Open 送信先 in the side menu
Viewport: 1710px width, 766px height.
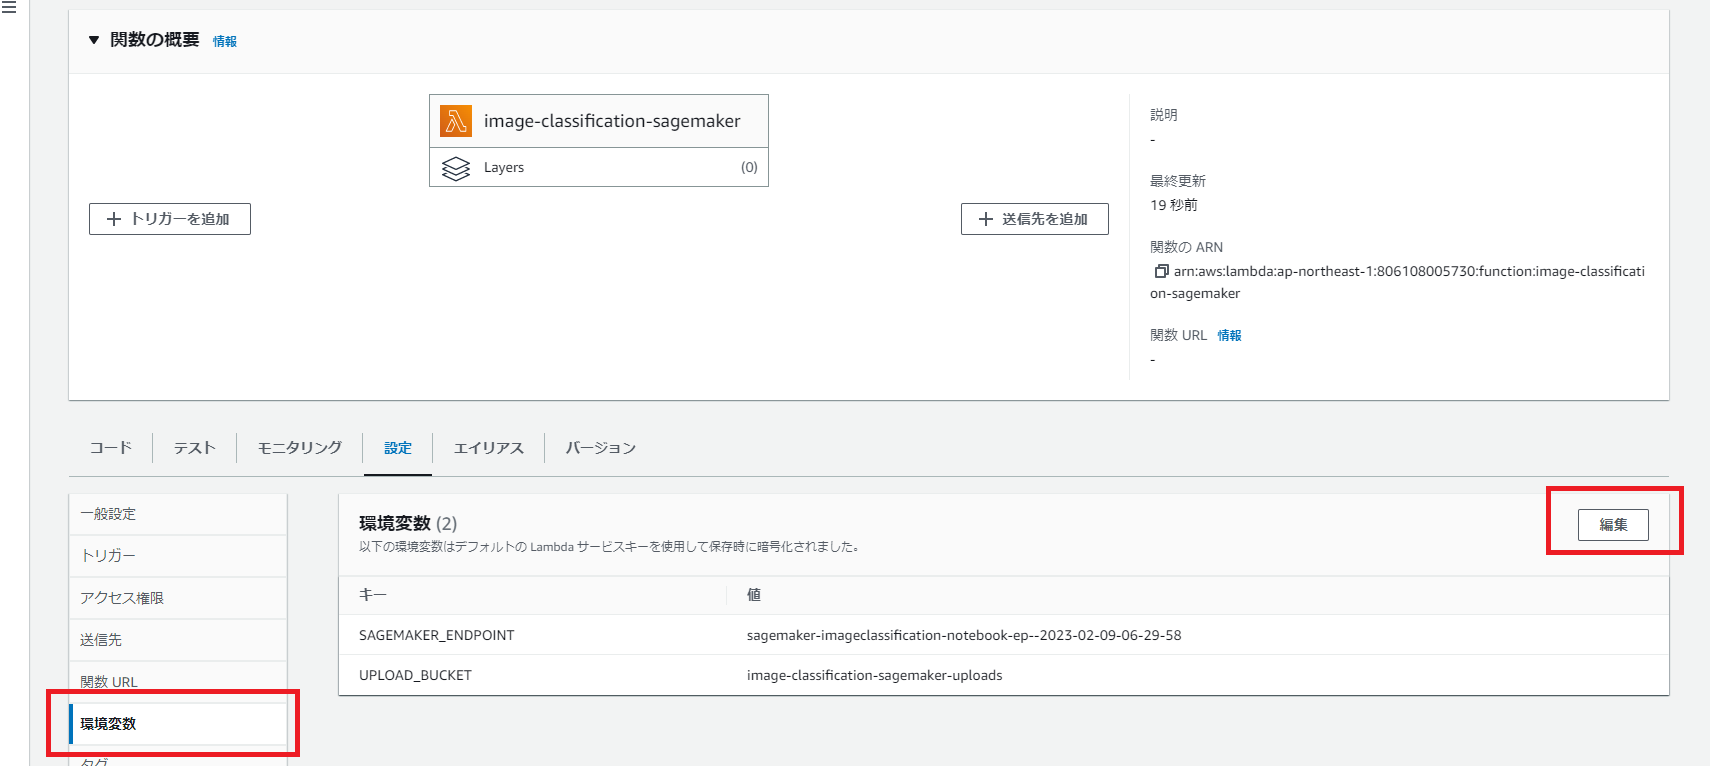tap(178, 640)
